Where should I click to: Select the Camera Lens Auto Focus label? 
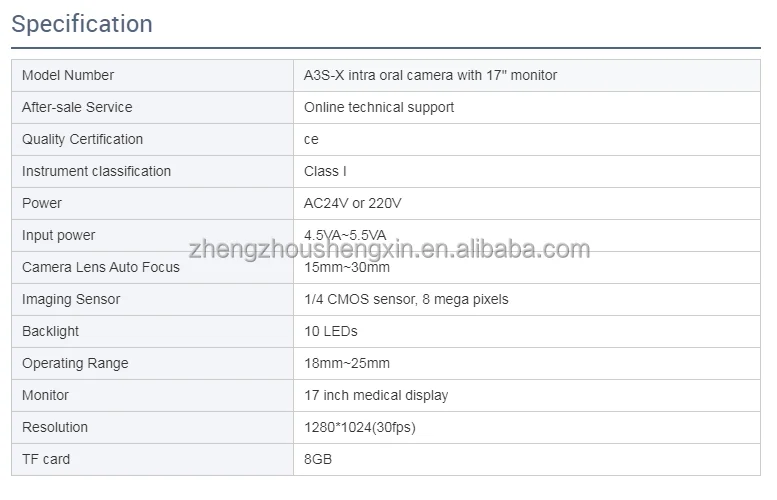101,267
